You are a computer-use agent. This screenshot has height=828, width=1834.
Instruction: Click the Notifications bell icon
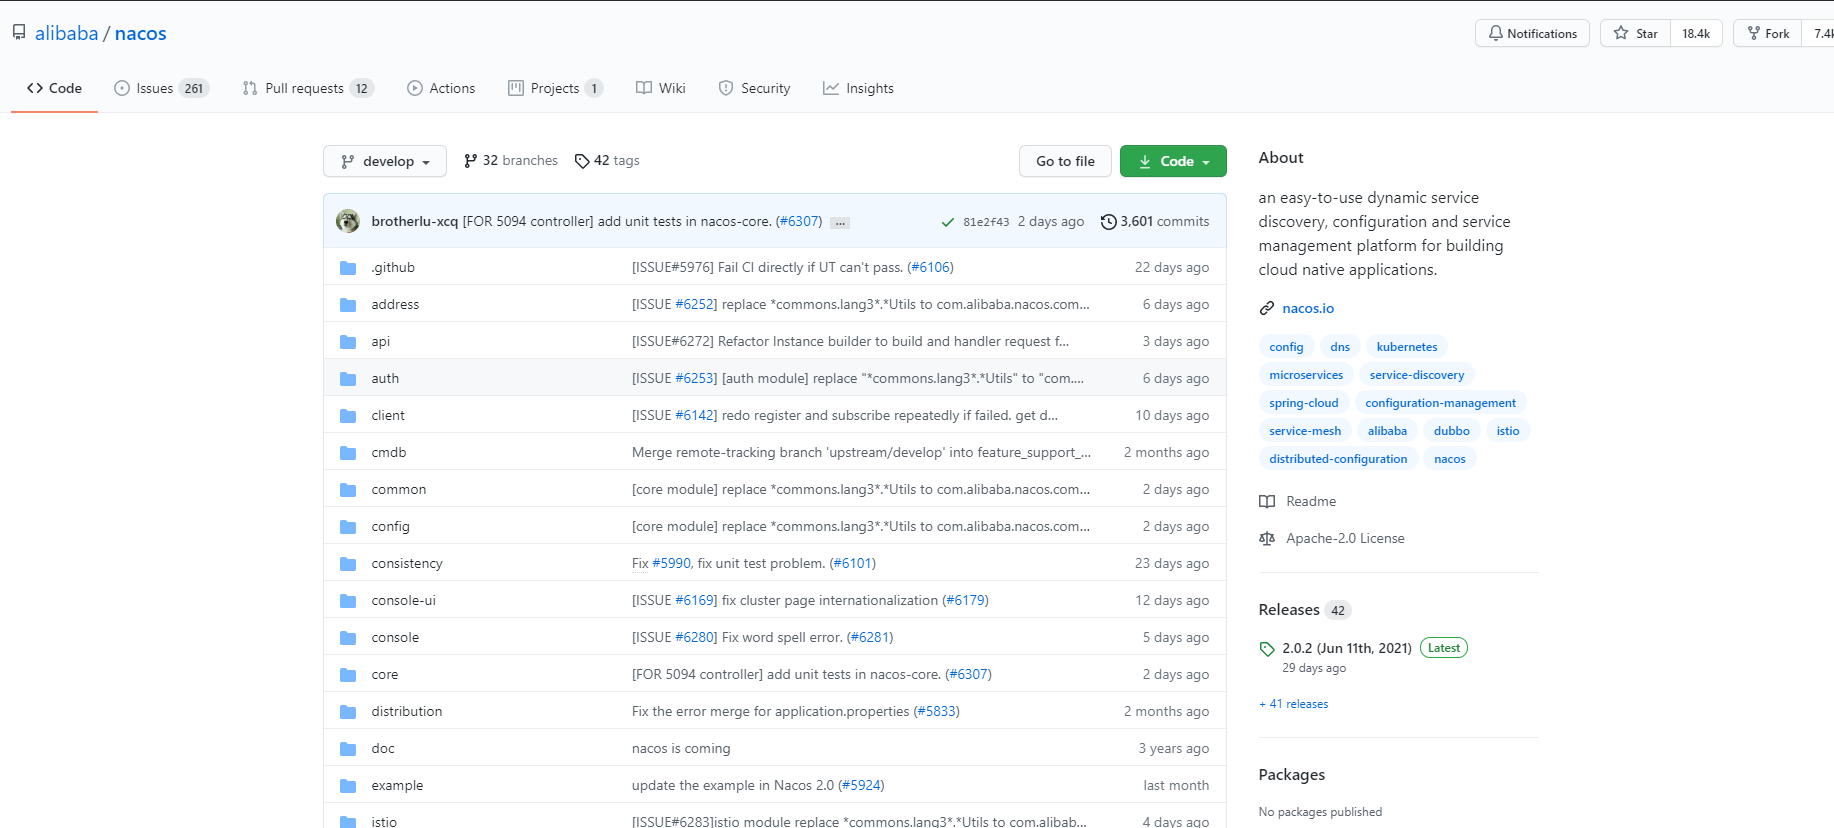(x=1496, y=33)
